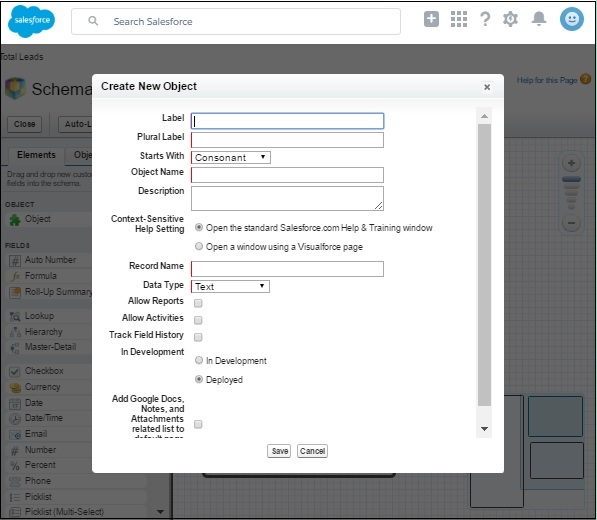Click the Salesforce cloud logo
Screen dimensions: 597x520
pos(31,21)
